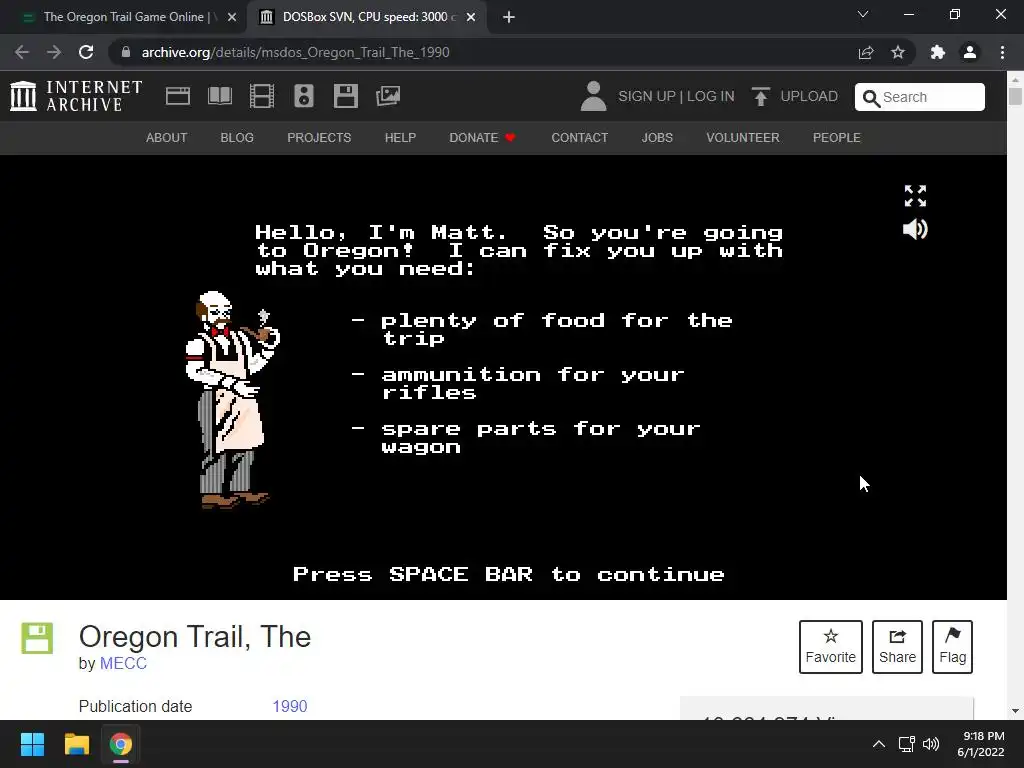Open Chrome extensions puzzle icon

938,52
